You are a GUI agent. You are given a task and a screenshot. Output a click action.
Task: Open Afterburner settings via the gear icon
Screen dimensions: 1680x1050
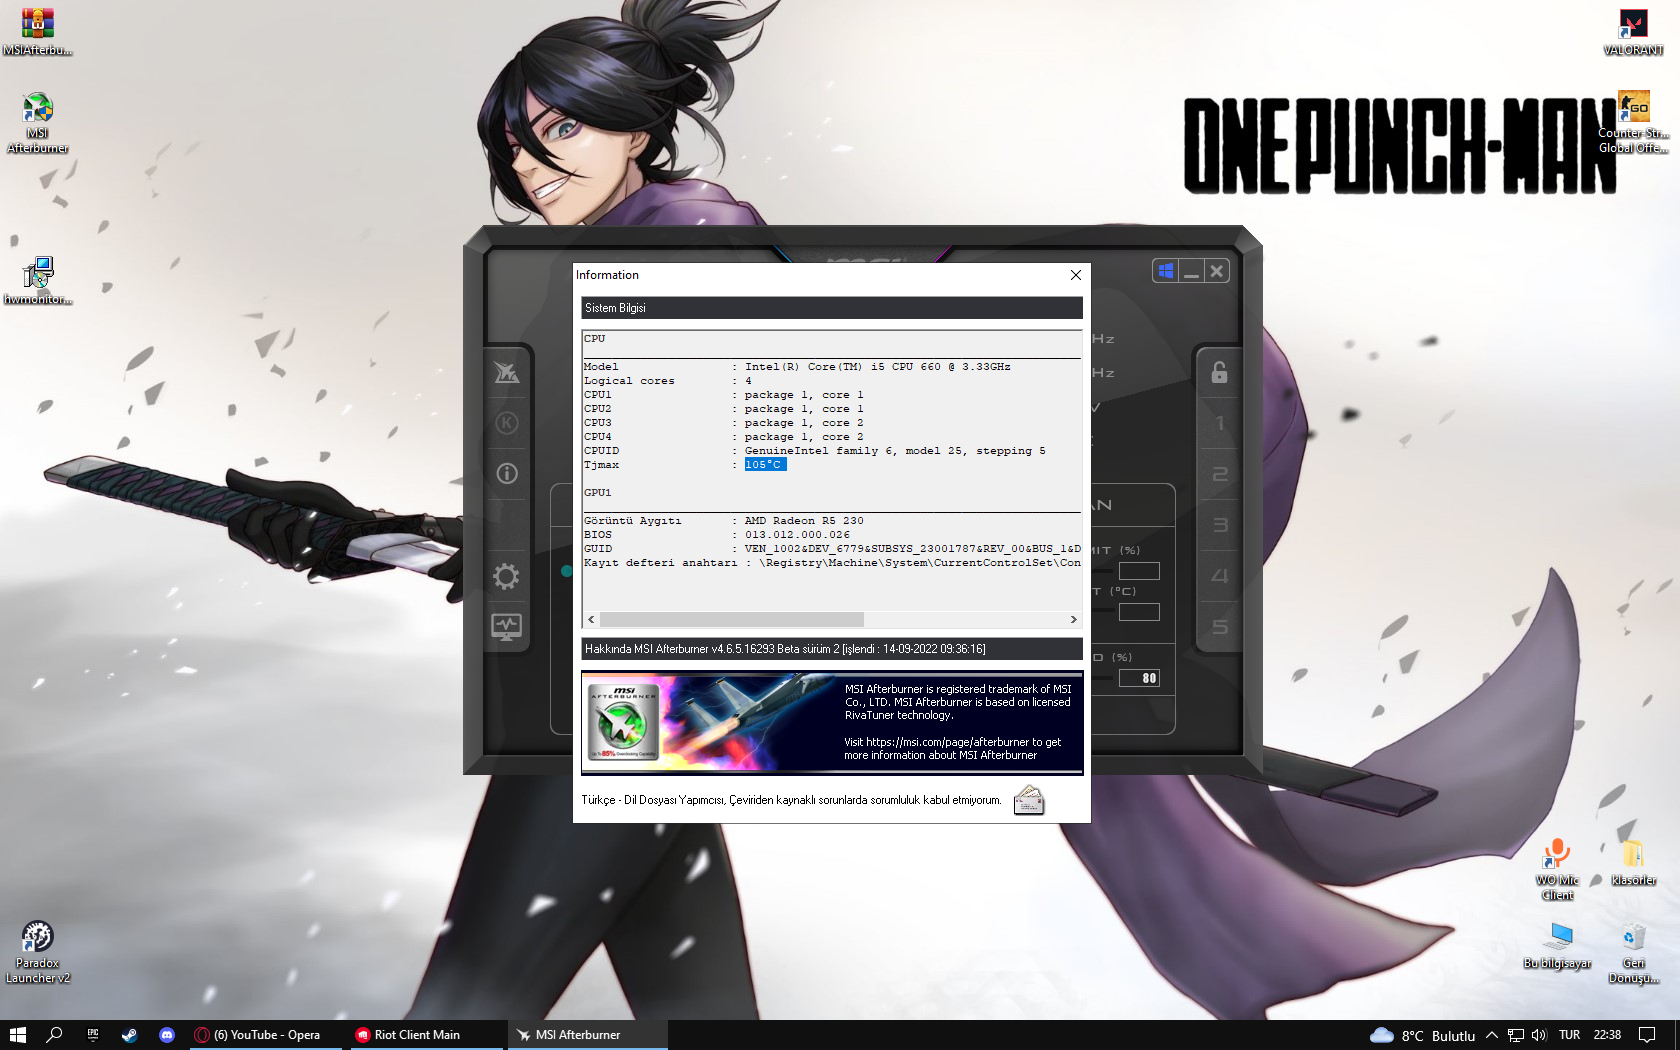click(x=506, y=576)
